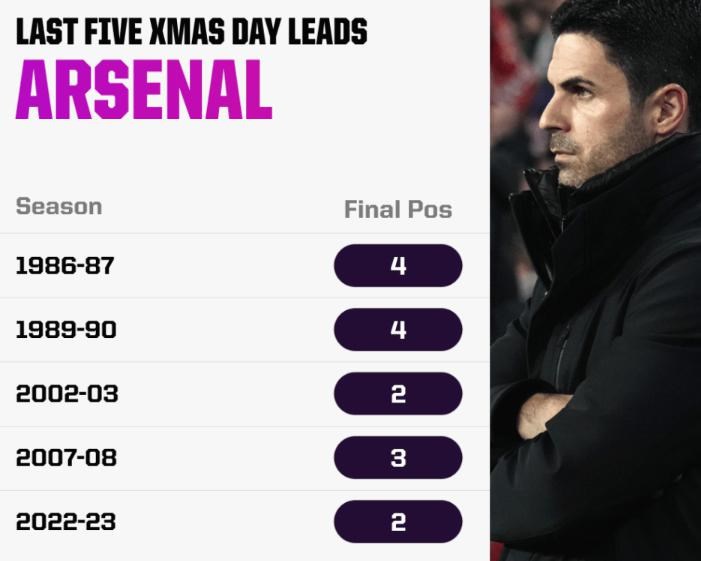701x561 pixels.
Task: Click the purple ARSENAL heading
Action: 144,90
